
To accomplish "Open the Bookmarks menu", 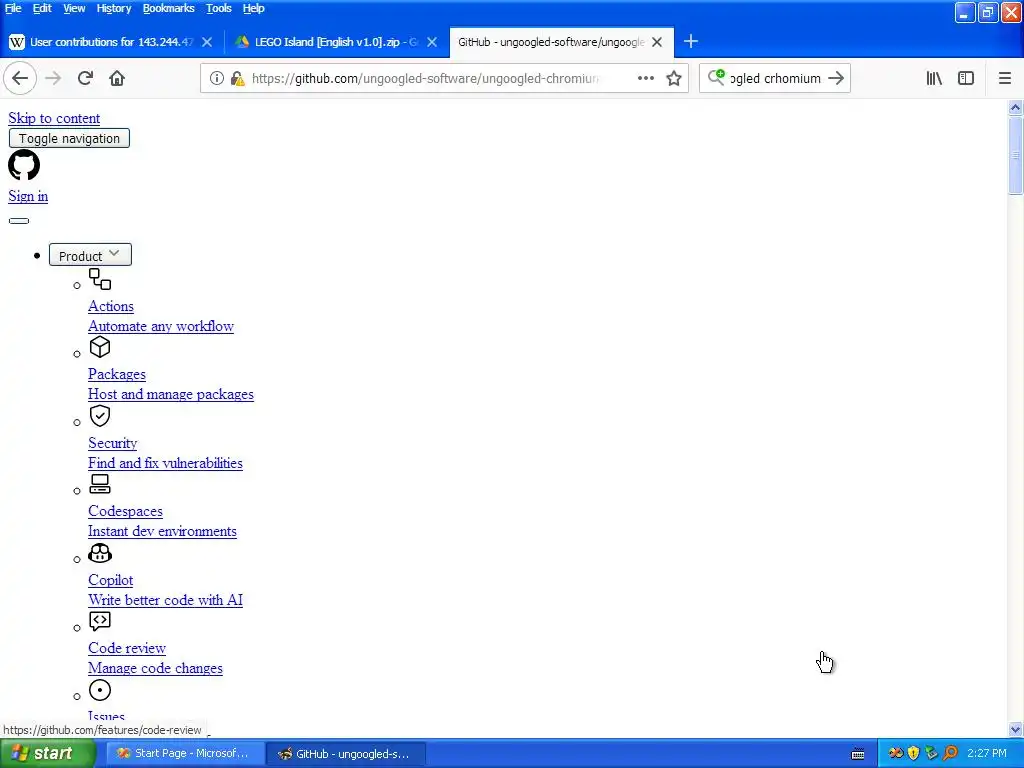I will click(x=168, y=8).
